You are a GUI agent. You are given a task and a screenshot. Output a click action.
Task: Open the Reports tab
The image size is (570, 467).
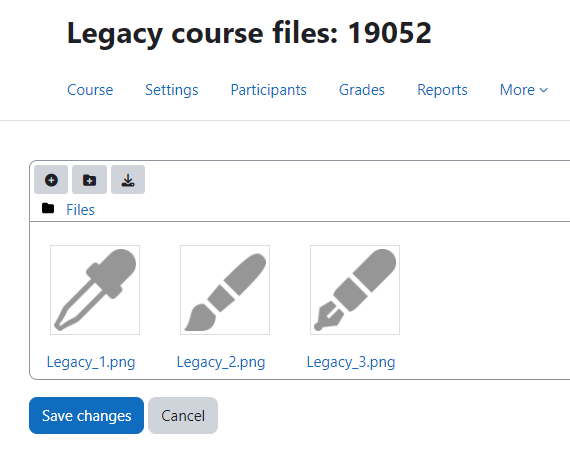coord(442,90)
